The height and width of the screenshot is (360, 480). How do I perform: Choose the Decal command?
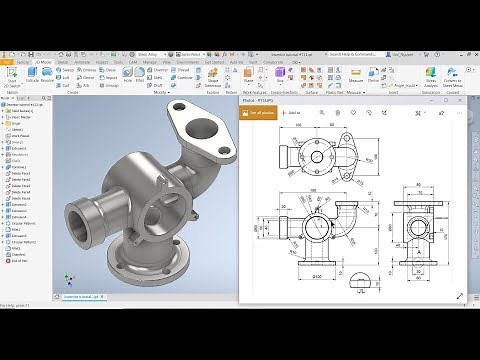108,70
